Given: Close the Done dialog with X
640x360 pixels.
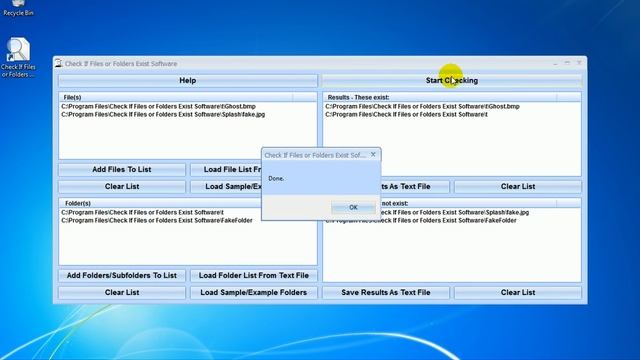Looking at the screenshot, I should 373,155.
